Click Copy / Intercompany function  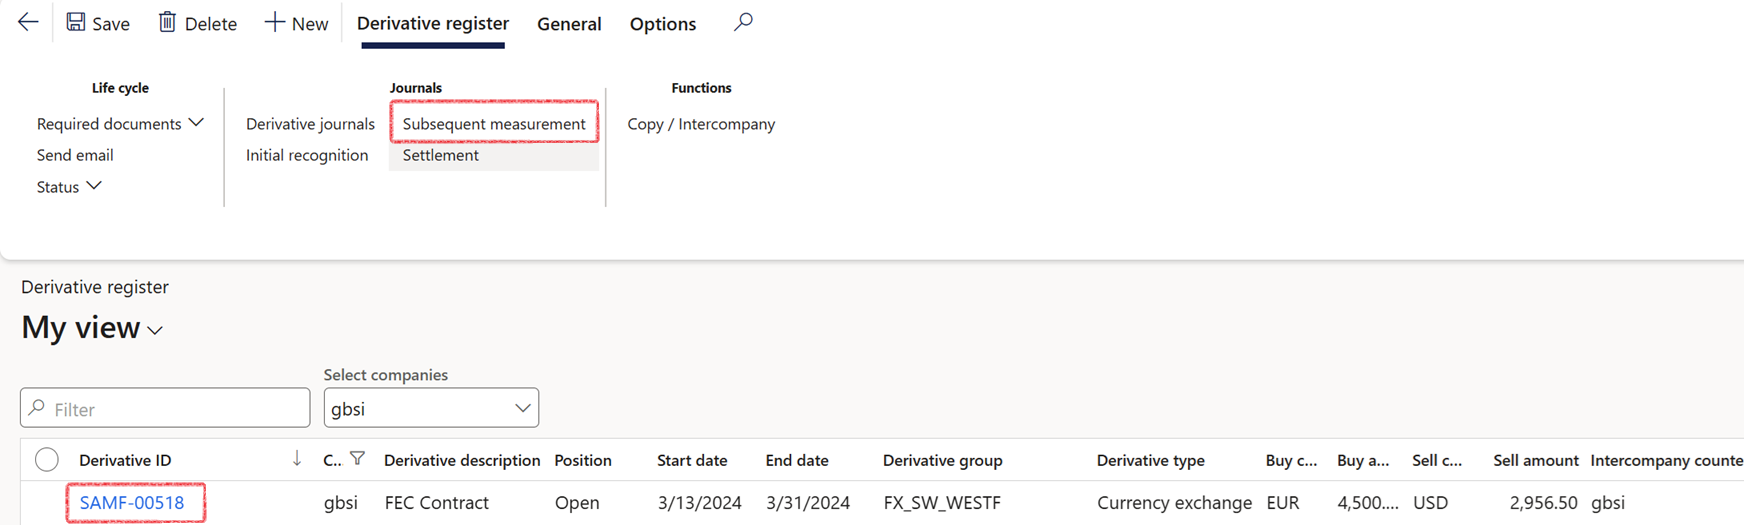click(x=701, y=124)
